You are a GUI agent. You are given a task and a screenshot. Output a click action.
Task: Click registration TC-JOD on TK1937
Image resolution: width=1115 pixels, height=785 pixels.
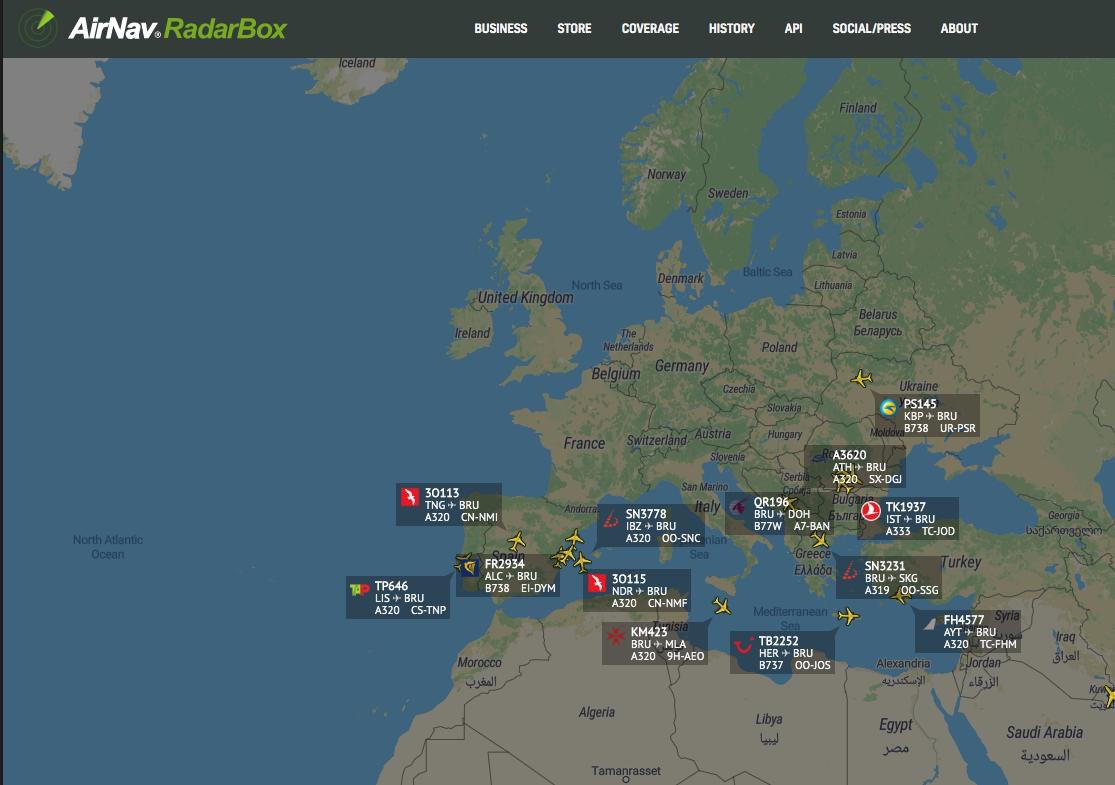click(x=938, y=530)
